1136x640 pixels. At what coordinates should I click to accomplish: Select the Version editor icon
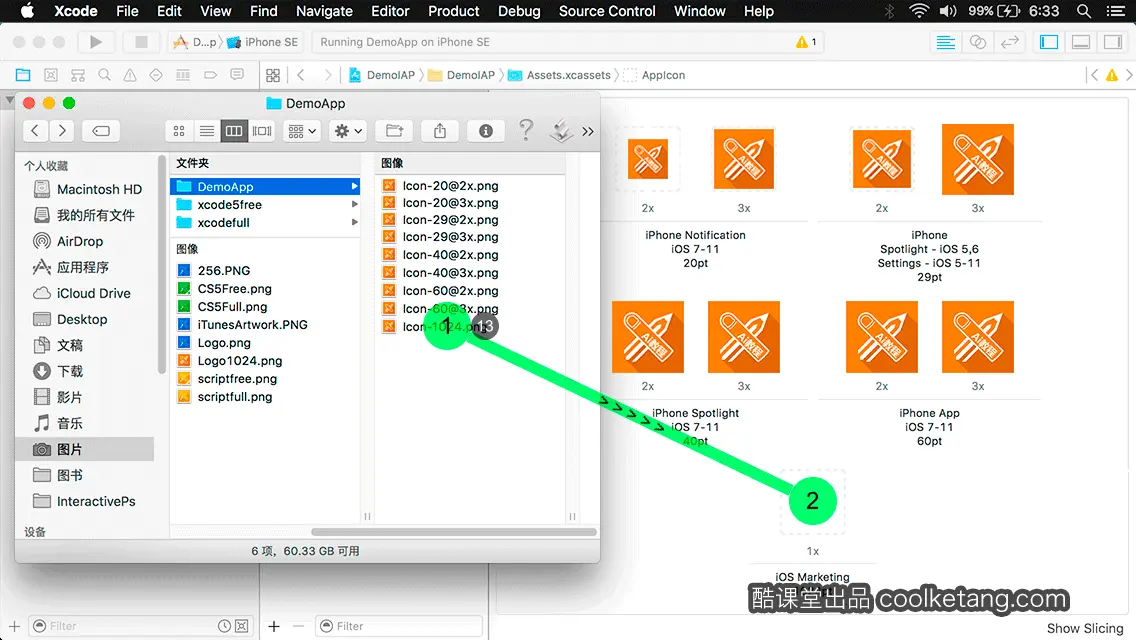tap(1009, 42)
